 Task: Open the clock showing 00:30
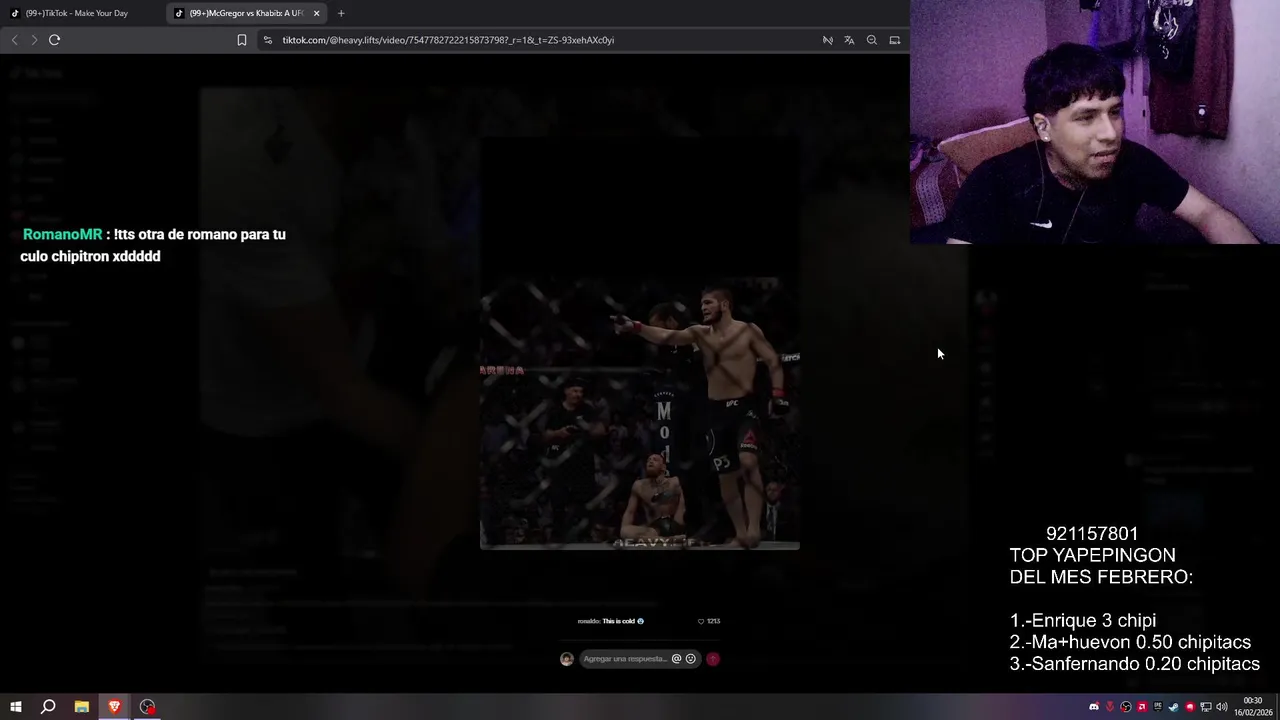[1253, 707]
